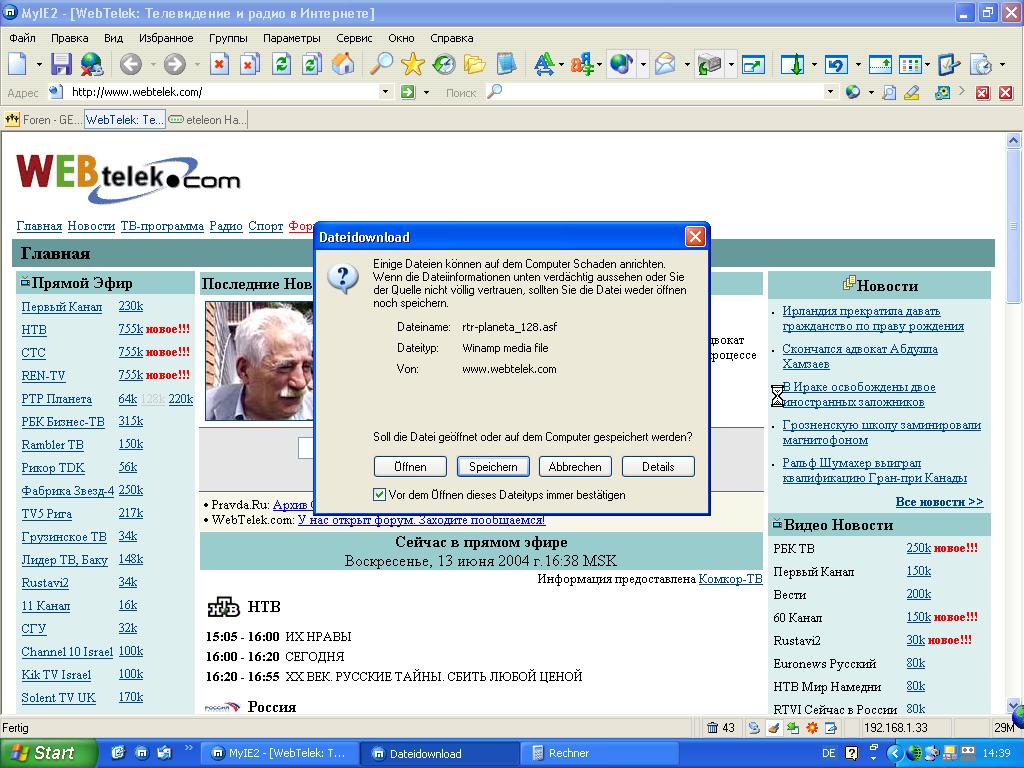Click the stop loading page icon
Image resolution: width=1024 pixels, height=768 pixels.
[219, 64]
